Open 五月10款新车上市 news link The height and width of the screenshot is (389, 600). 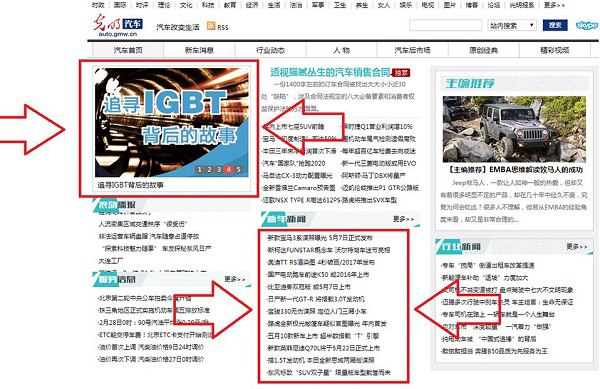[x=323, y=336]
